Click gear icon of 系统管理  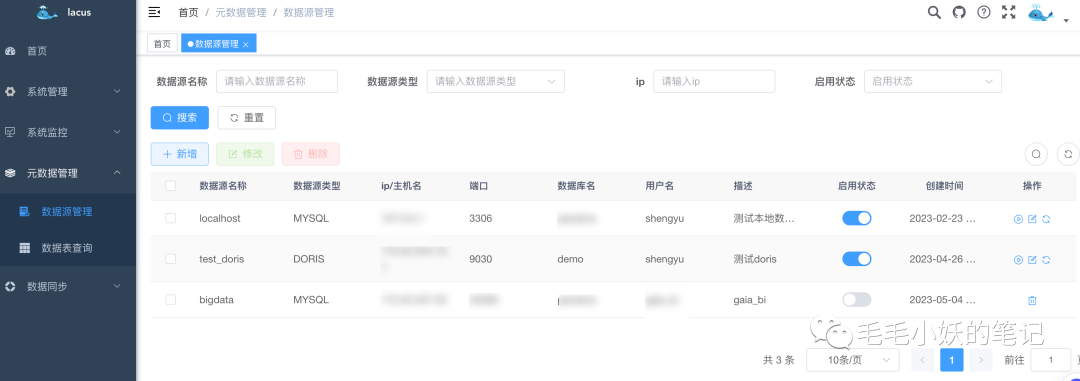pyautogui.click(x=10, y=92)
